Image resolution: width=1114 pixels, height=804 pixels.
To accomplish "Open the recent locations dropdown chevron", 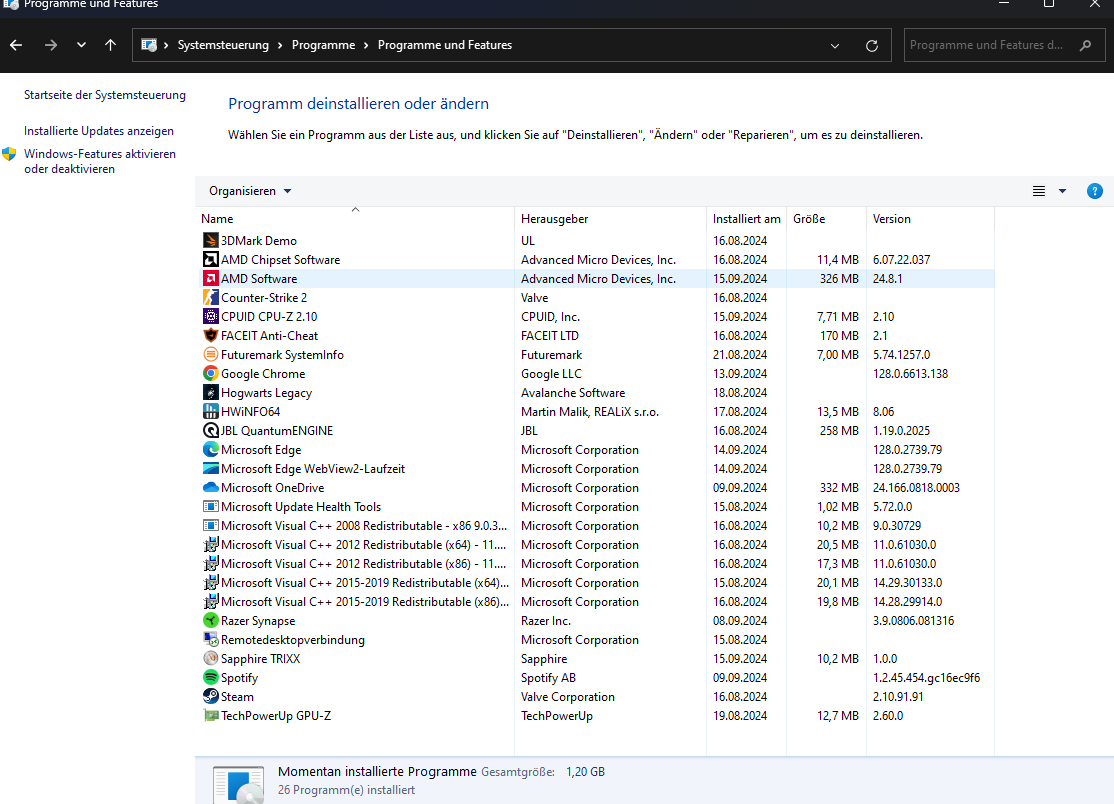I will pyautogui.click(x=81, y=45).
